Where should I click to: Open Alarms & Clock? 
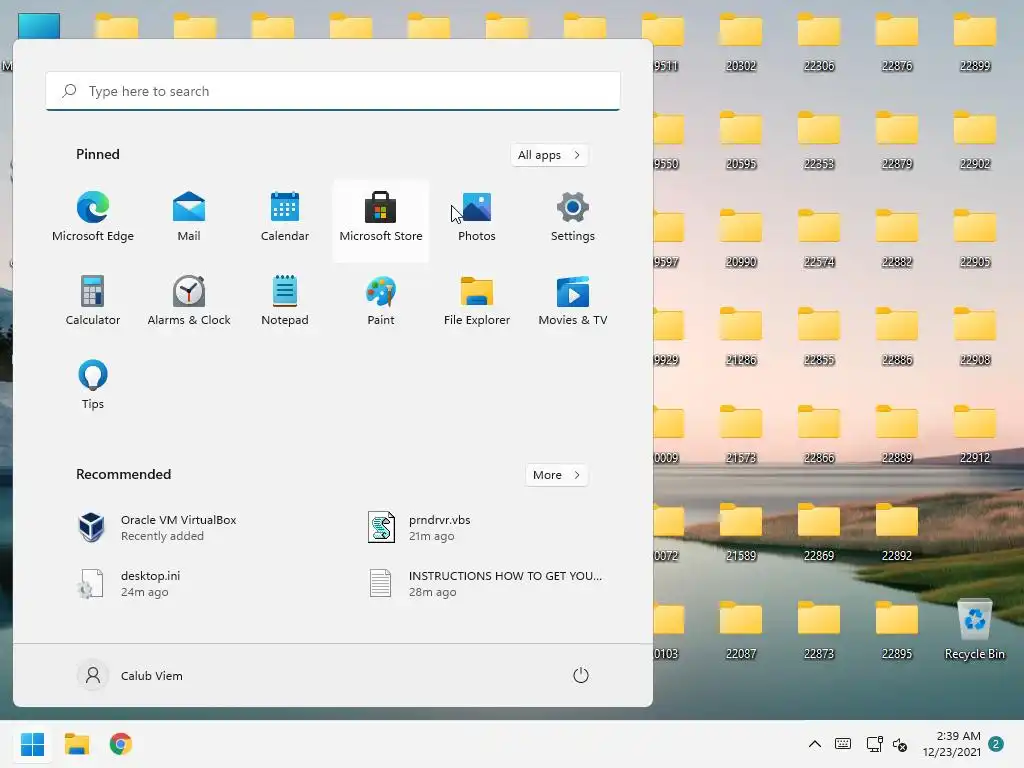[x=189, y=302]
